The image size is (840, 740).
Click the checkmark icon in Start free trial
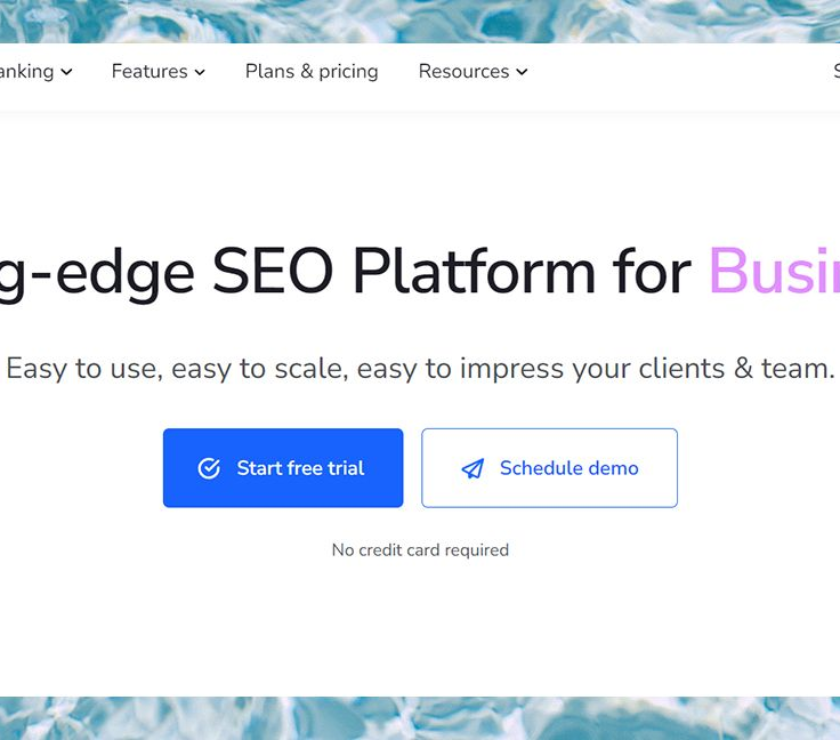(x=209, y=468)
